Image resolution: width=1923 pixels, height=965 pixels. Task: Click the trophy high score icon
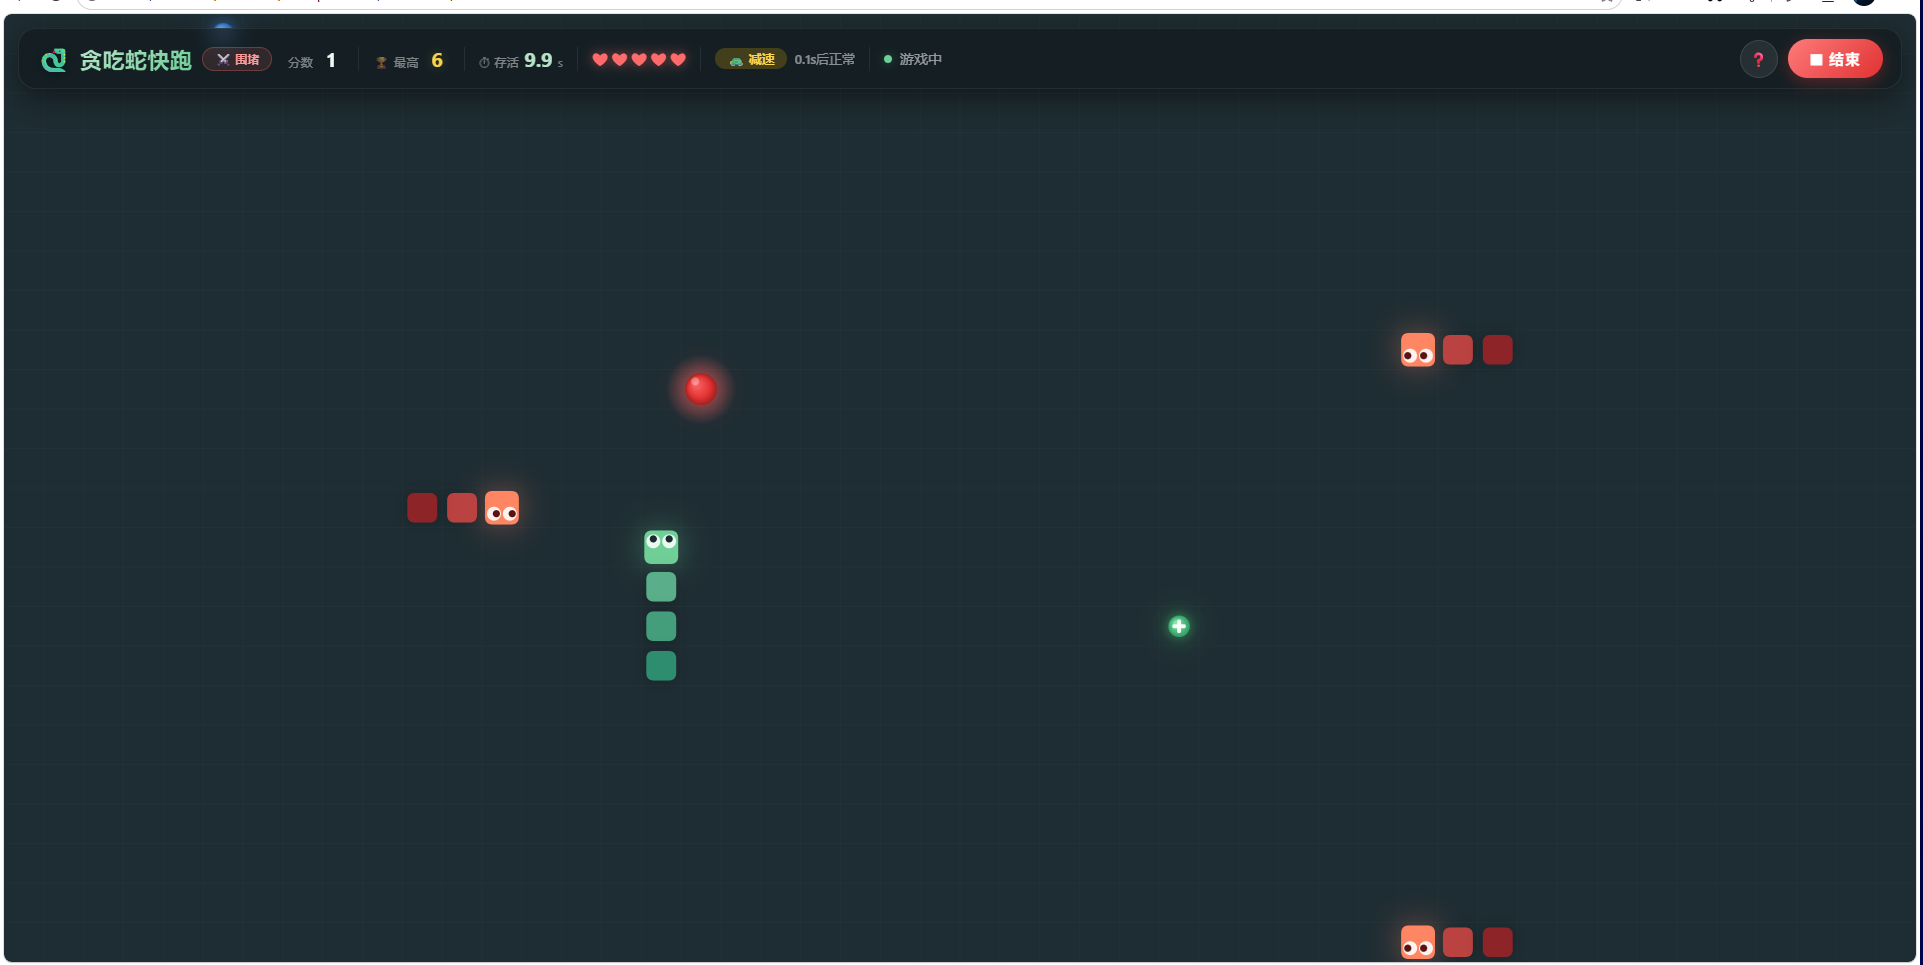click(381, 63)
